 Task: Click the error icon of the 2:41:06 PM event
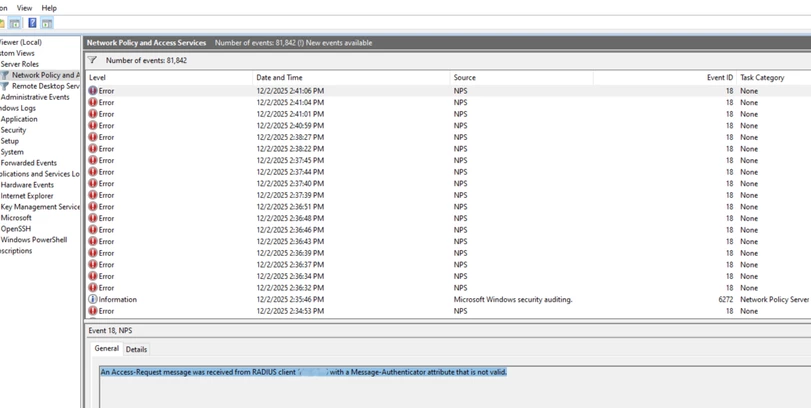93,90
